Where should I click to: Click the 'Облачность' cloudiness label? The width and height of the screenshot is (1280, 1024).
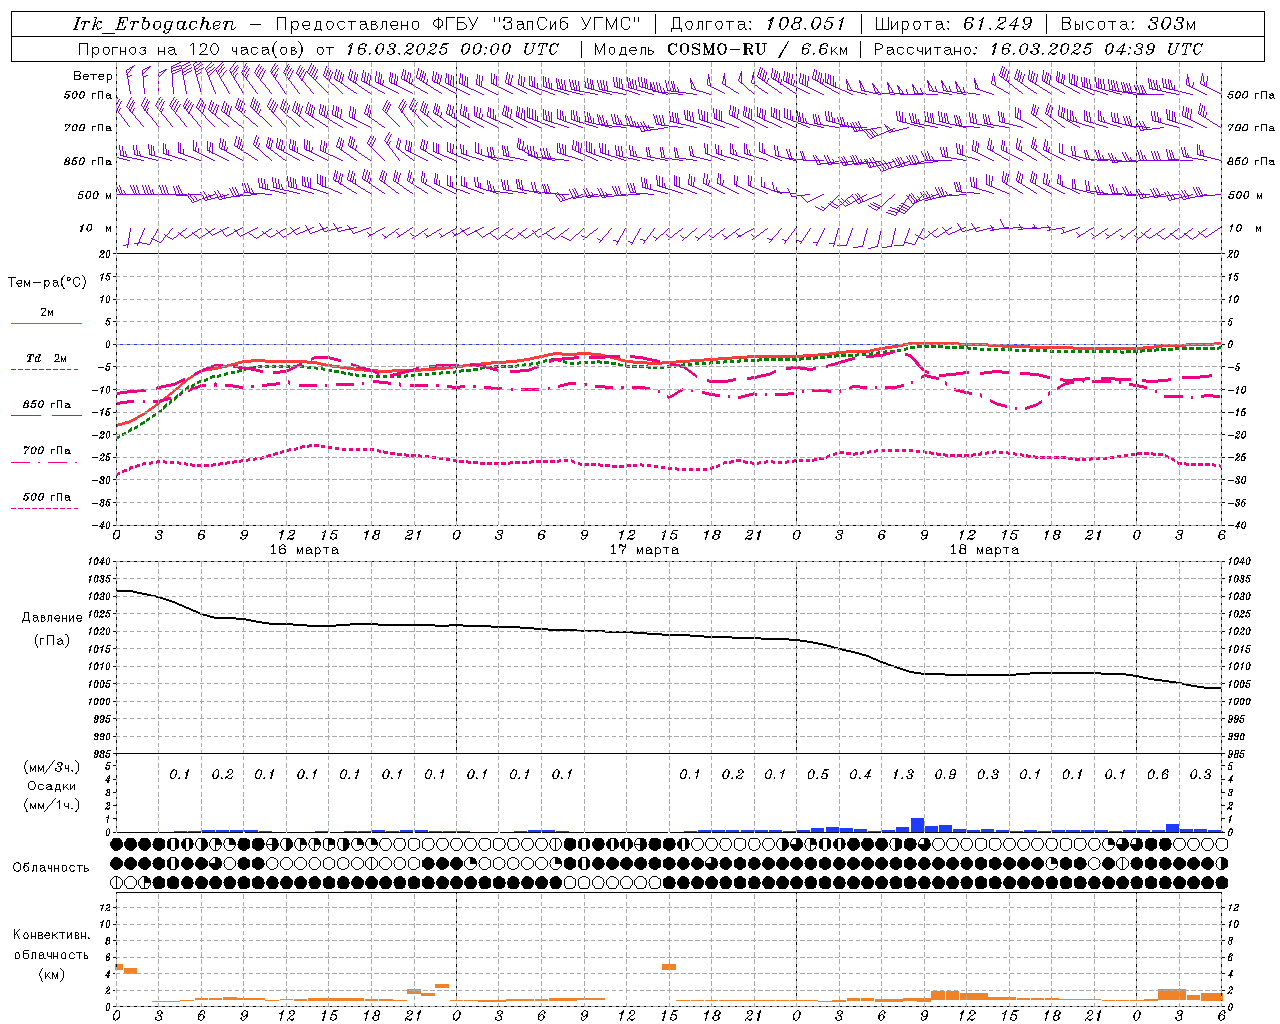51,867
